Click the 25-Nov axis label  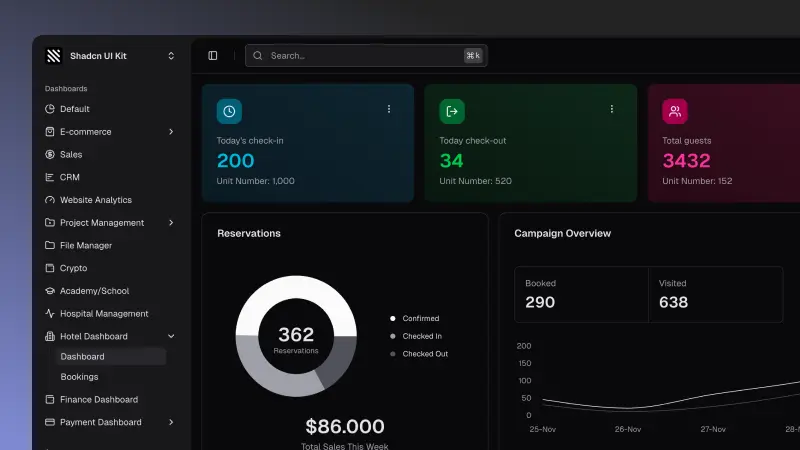point(542,429)
